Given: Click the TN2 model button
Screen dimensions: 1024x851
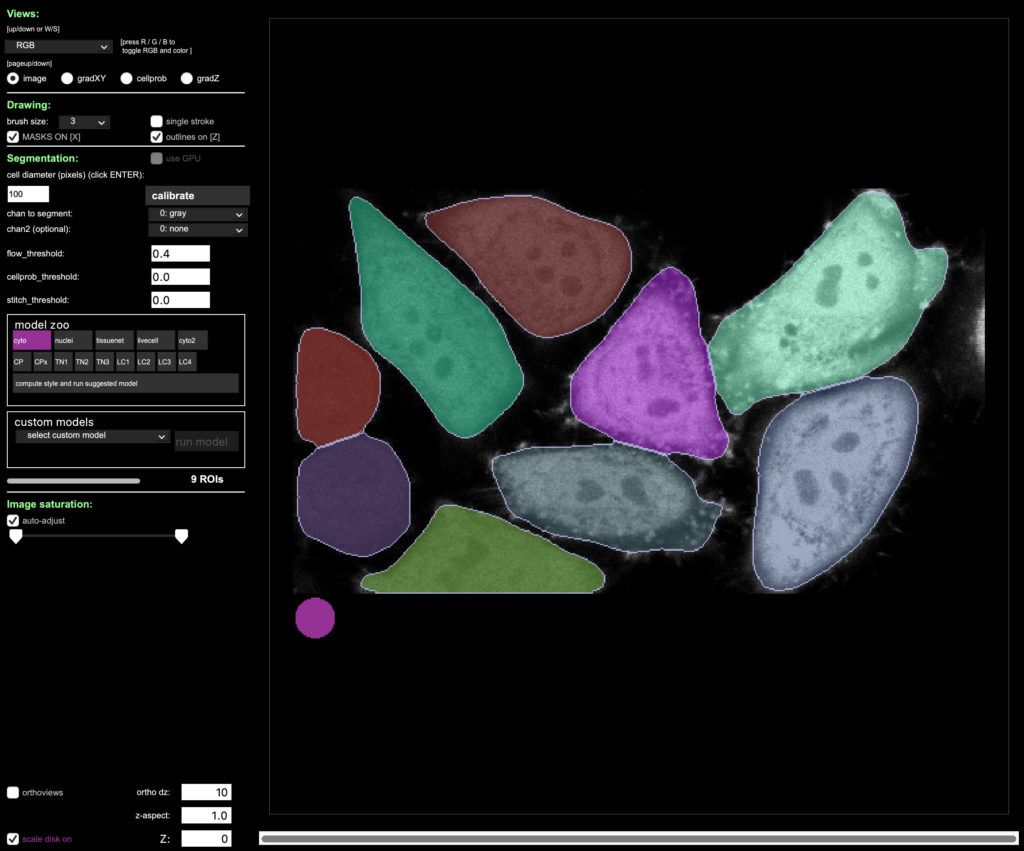Looking at the screenshot, I should click(82, 361).
